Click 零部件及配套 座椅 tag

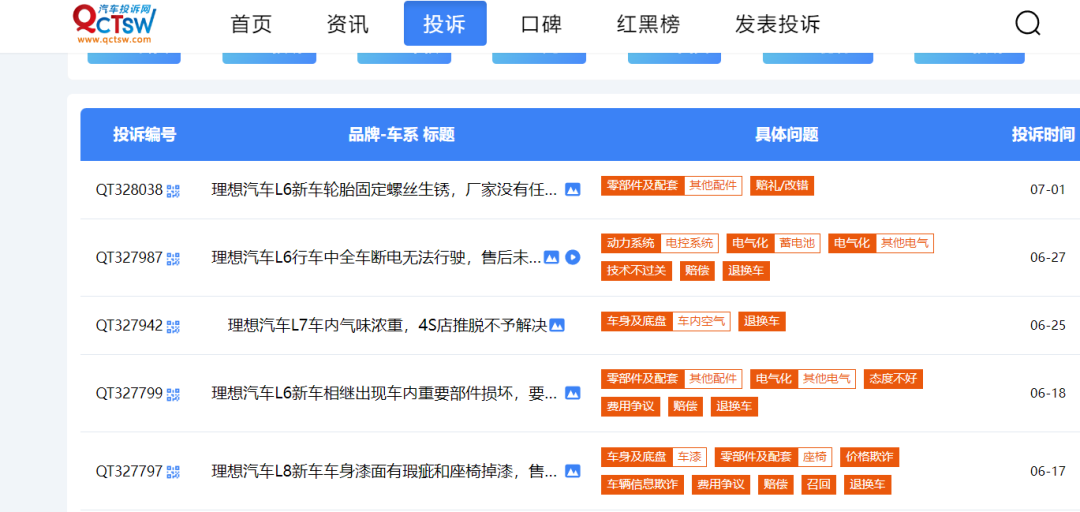773,457
